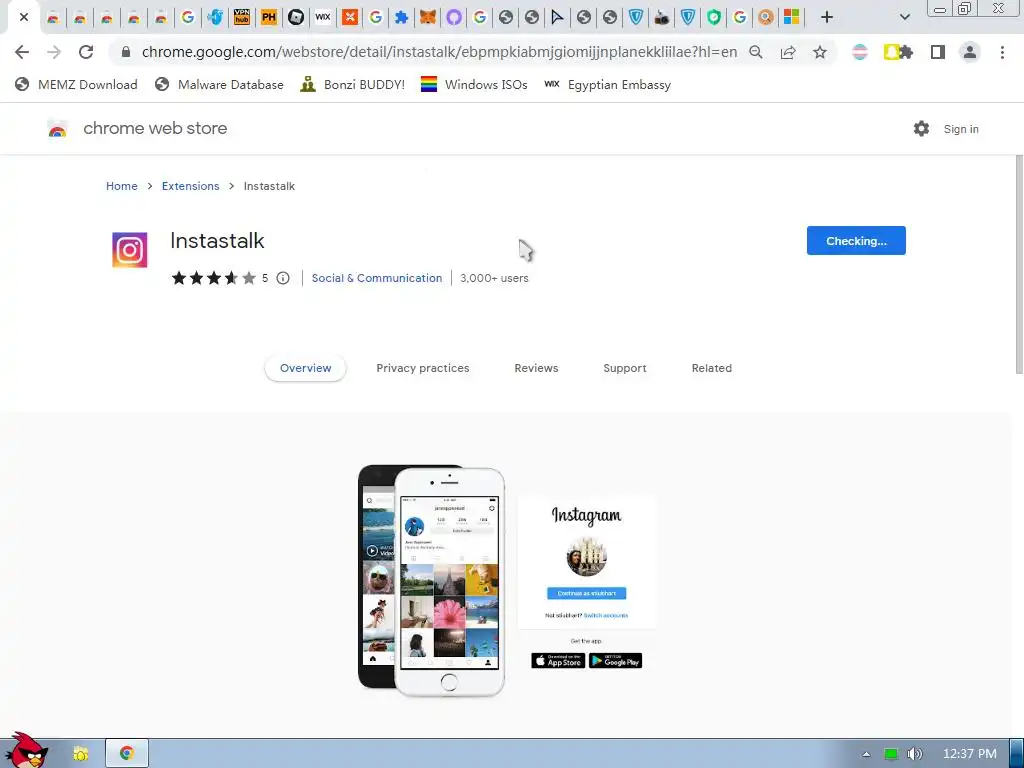Expand the tab search dropdown arrow
Viewport: 1024px width, 768px height.
904,18
